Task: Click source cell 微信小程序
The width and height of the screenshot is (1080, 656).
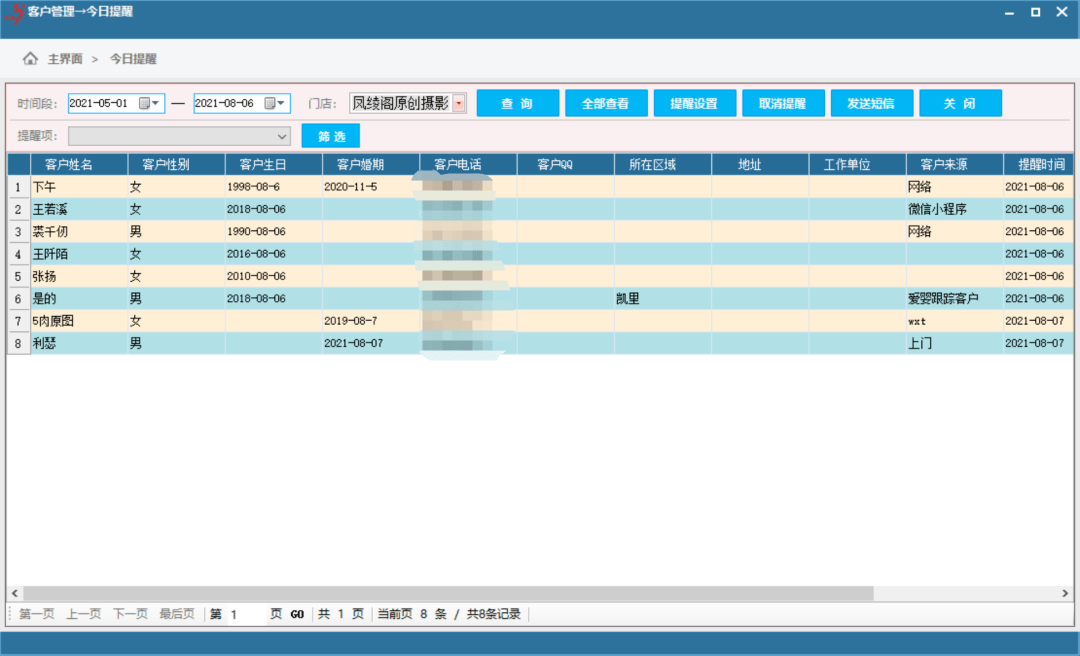Action: (955, 209)
